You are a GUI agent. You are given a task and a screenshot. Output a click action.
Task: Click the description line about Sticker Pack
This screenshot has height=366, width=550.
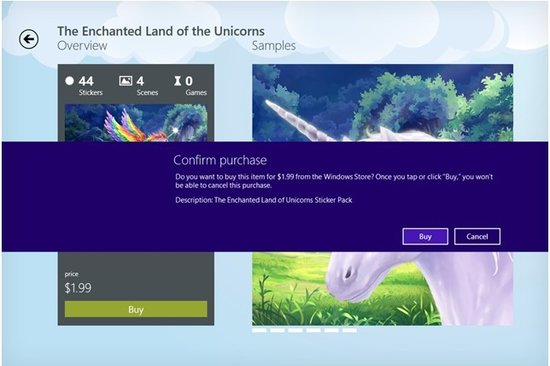pyautogui.click(x=263, y=200)
